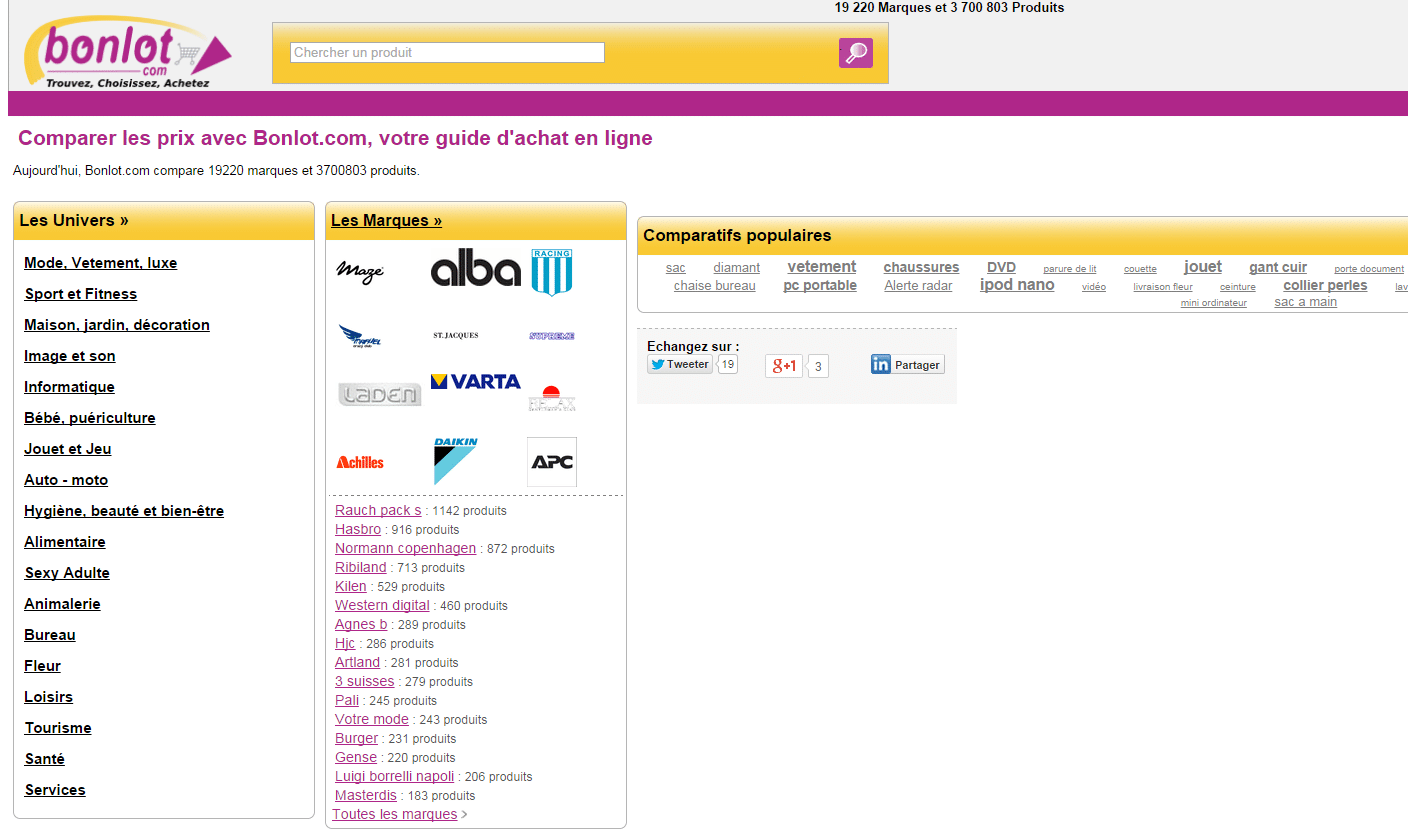Open Santé category
1408x836 pixels.
tap(45, 759)
